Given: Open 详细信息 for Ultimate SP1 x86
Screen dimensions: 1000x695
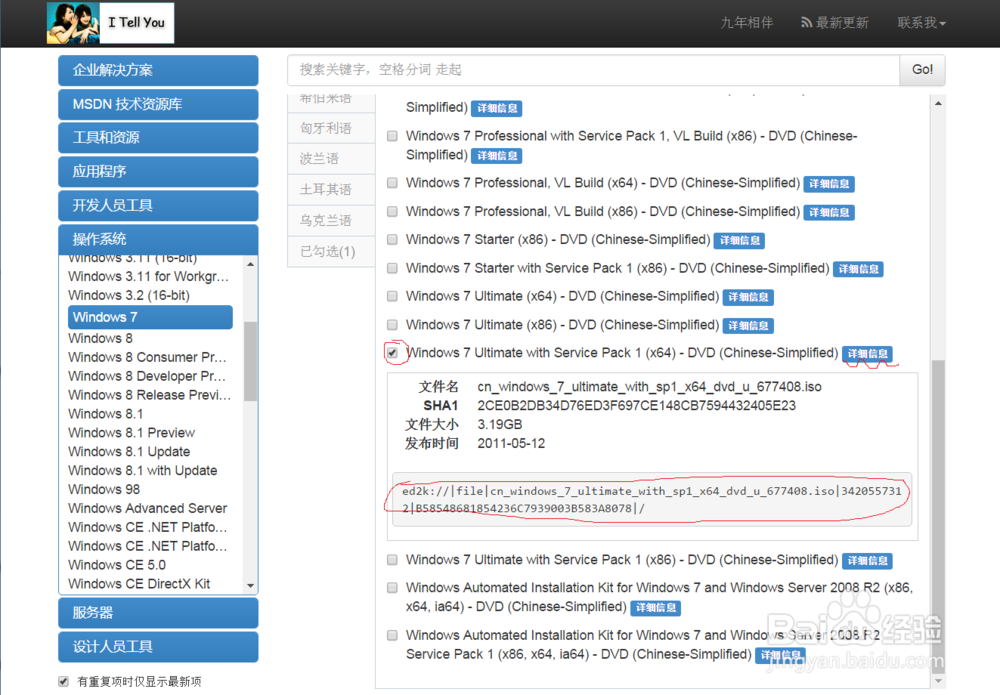Looking at the screenshot, I should pos(867,560).
